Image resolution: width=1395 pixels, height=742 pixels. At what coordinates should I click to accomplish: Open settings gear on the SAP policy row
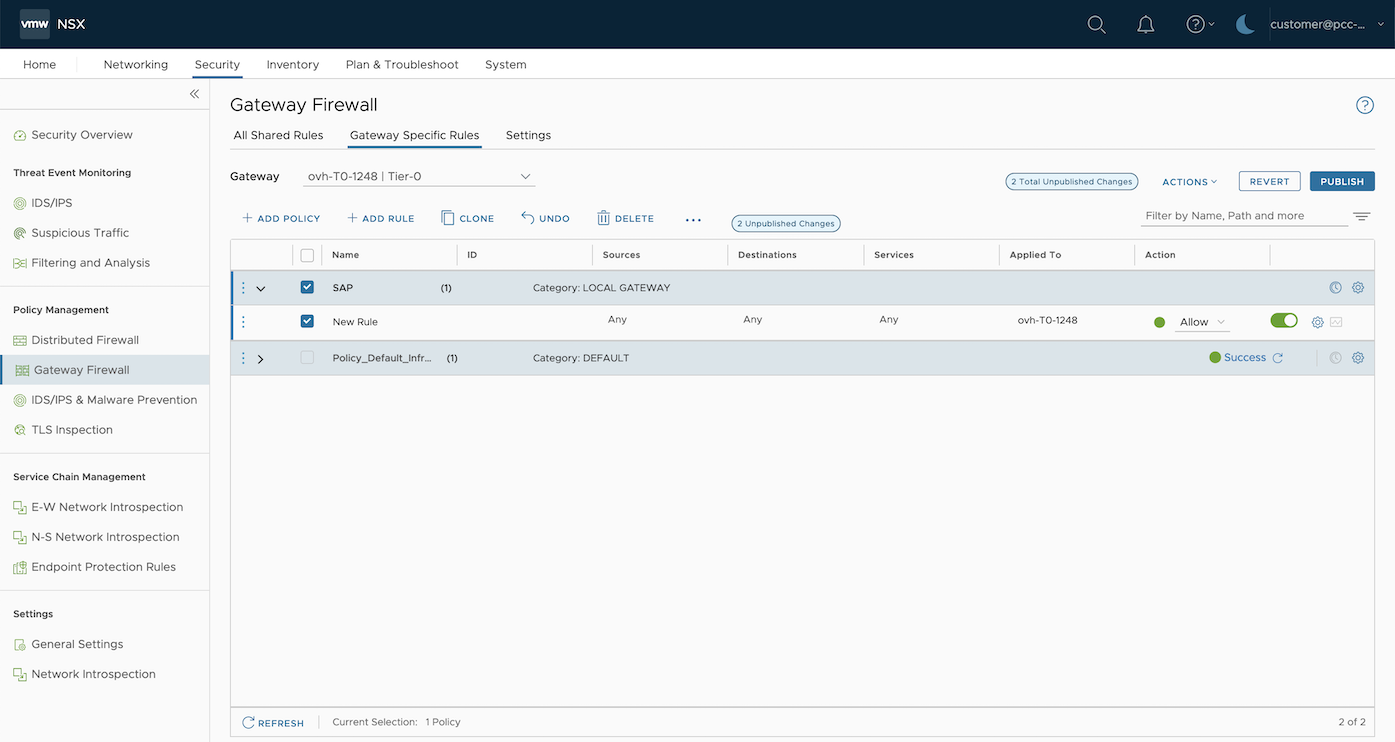(x=1357, y=287)
